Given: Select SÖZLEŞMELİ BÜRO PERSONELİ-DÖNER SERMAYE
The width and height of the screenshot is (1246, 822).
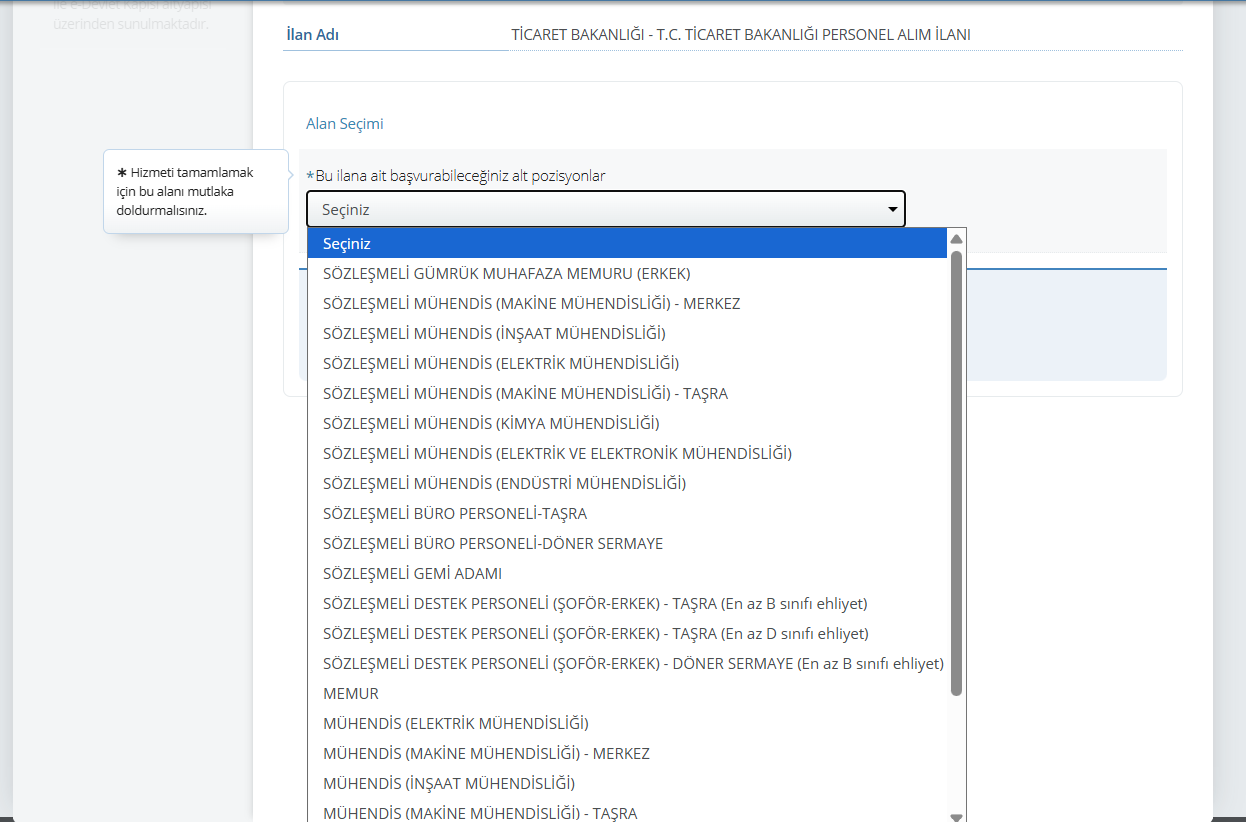Looking at the screenshot, I should coord(493,544).
